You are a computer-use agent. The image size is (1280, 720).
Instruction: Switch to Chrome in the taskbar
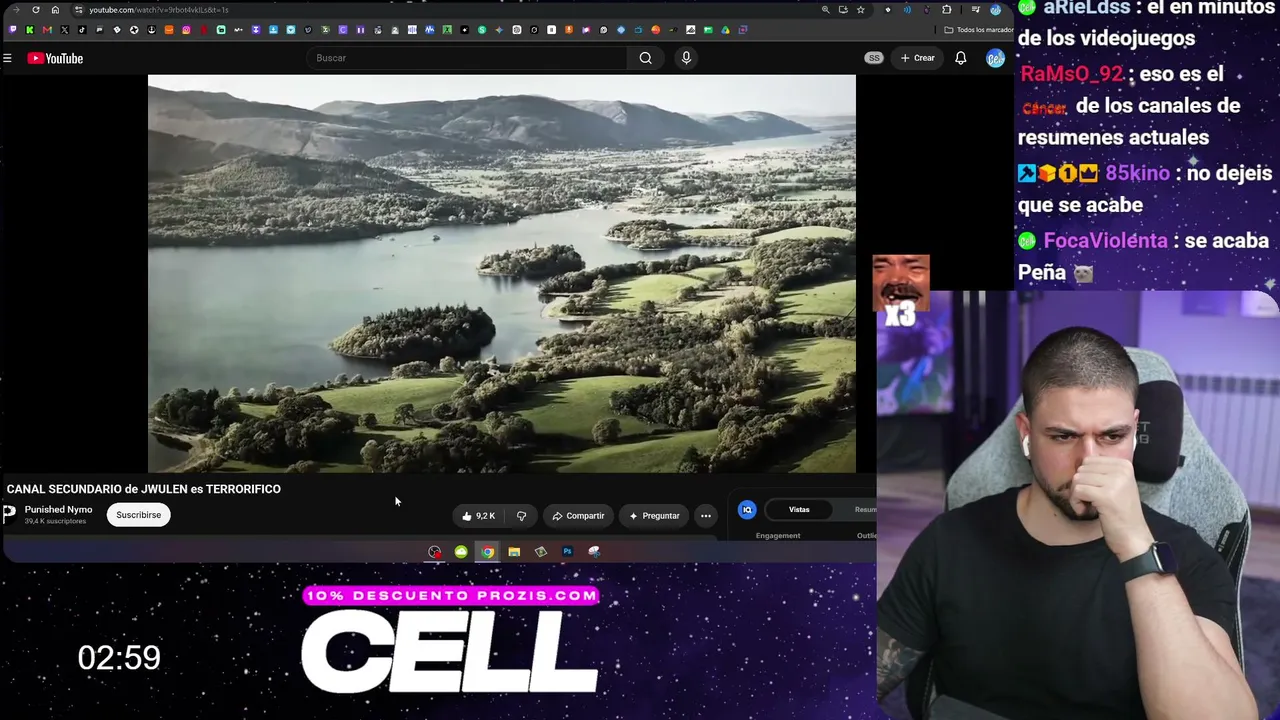[487, 552]
